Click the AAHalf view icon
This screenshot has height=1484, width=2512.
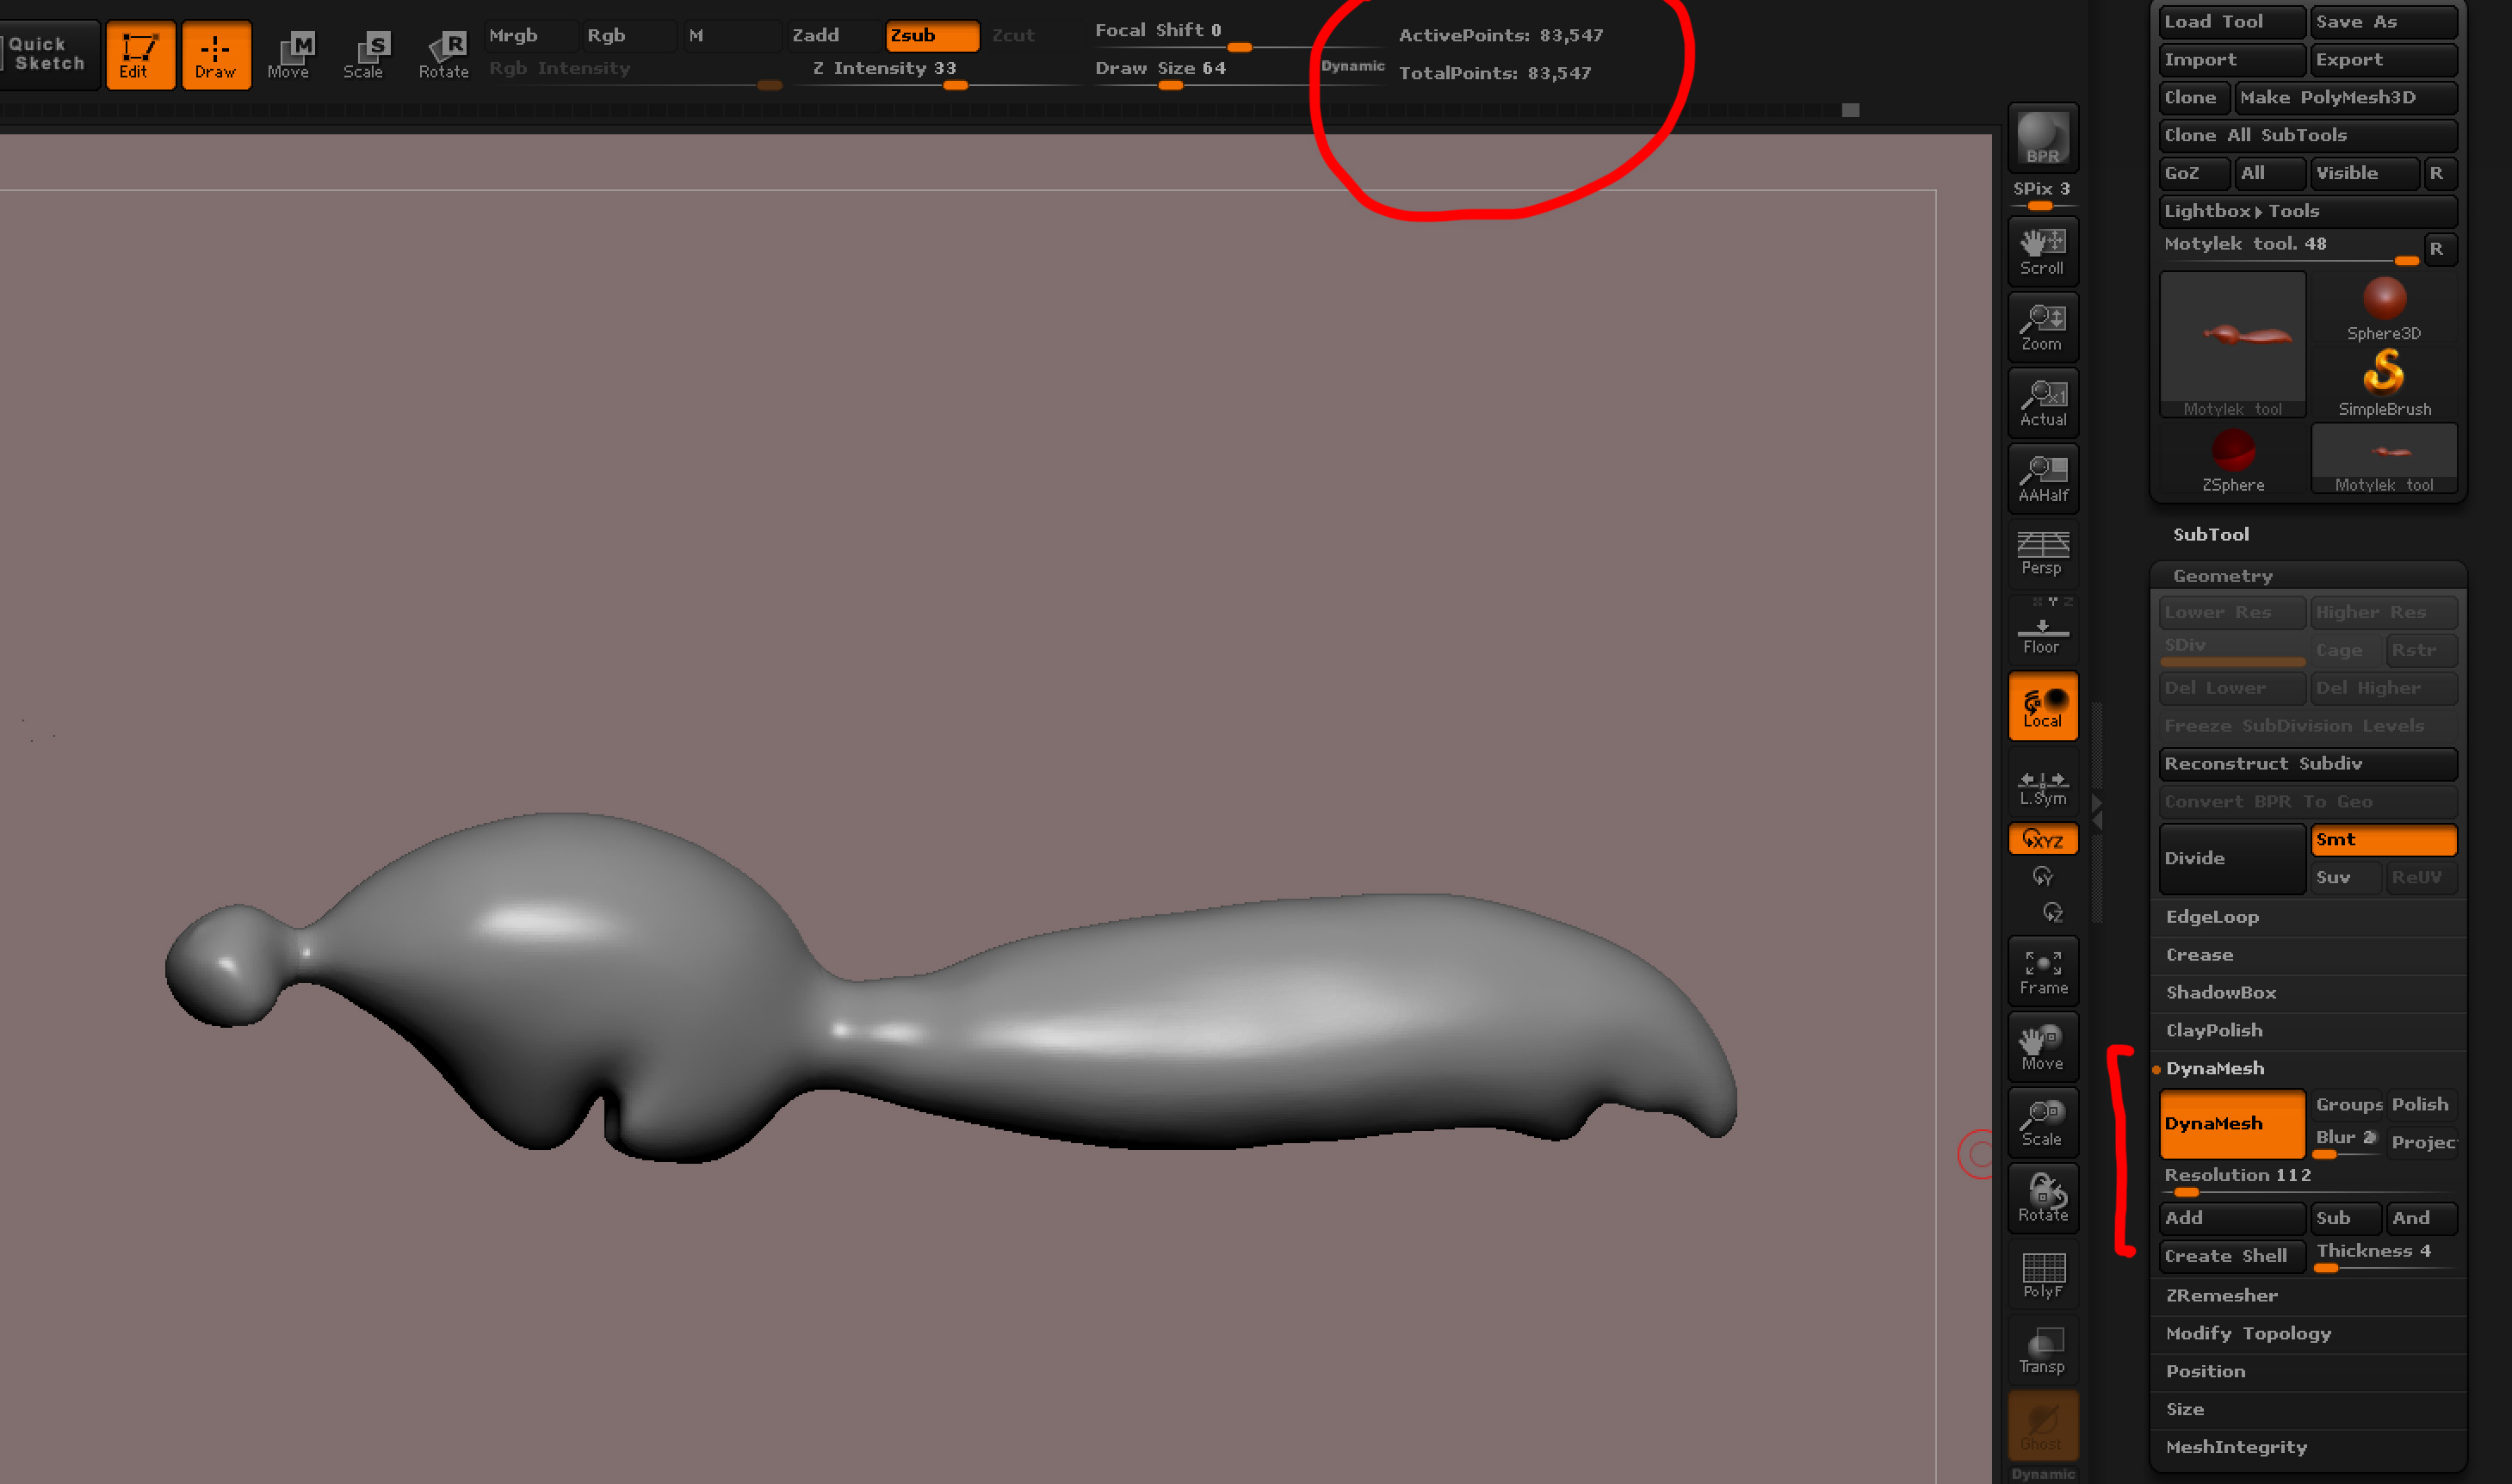pos(2042,478)
